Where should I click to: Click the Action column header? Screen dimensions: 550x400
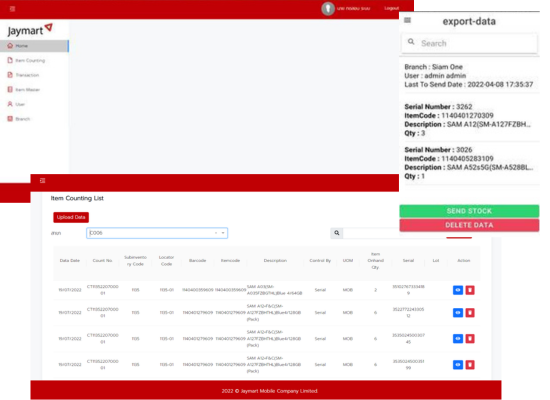(464, 261)
